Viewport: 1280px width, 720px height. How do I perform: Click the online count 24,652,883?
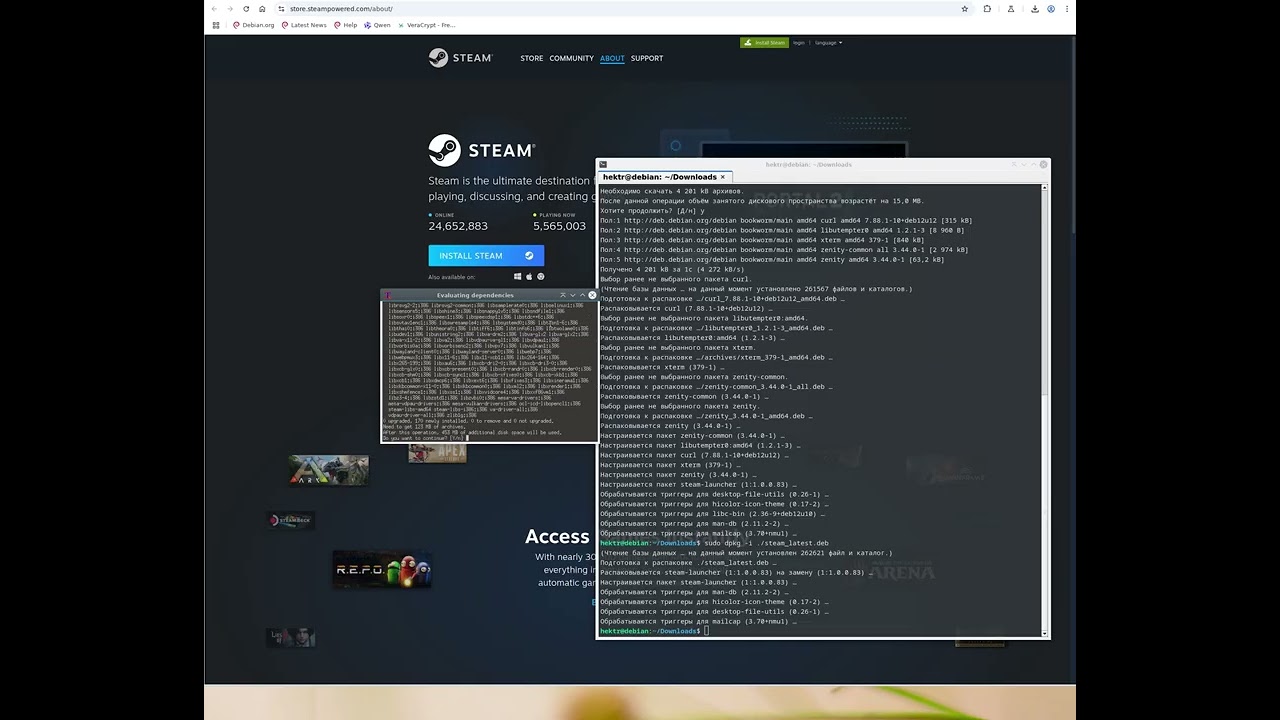(458, 226)
